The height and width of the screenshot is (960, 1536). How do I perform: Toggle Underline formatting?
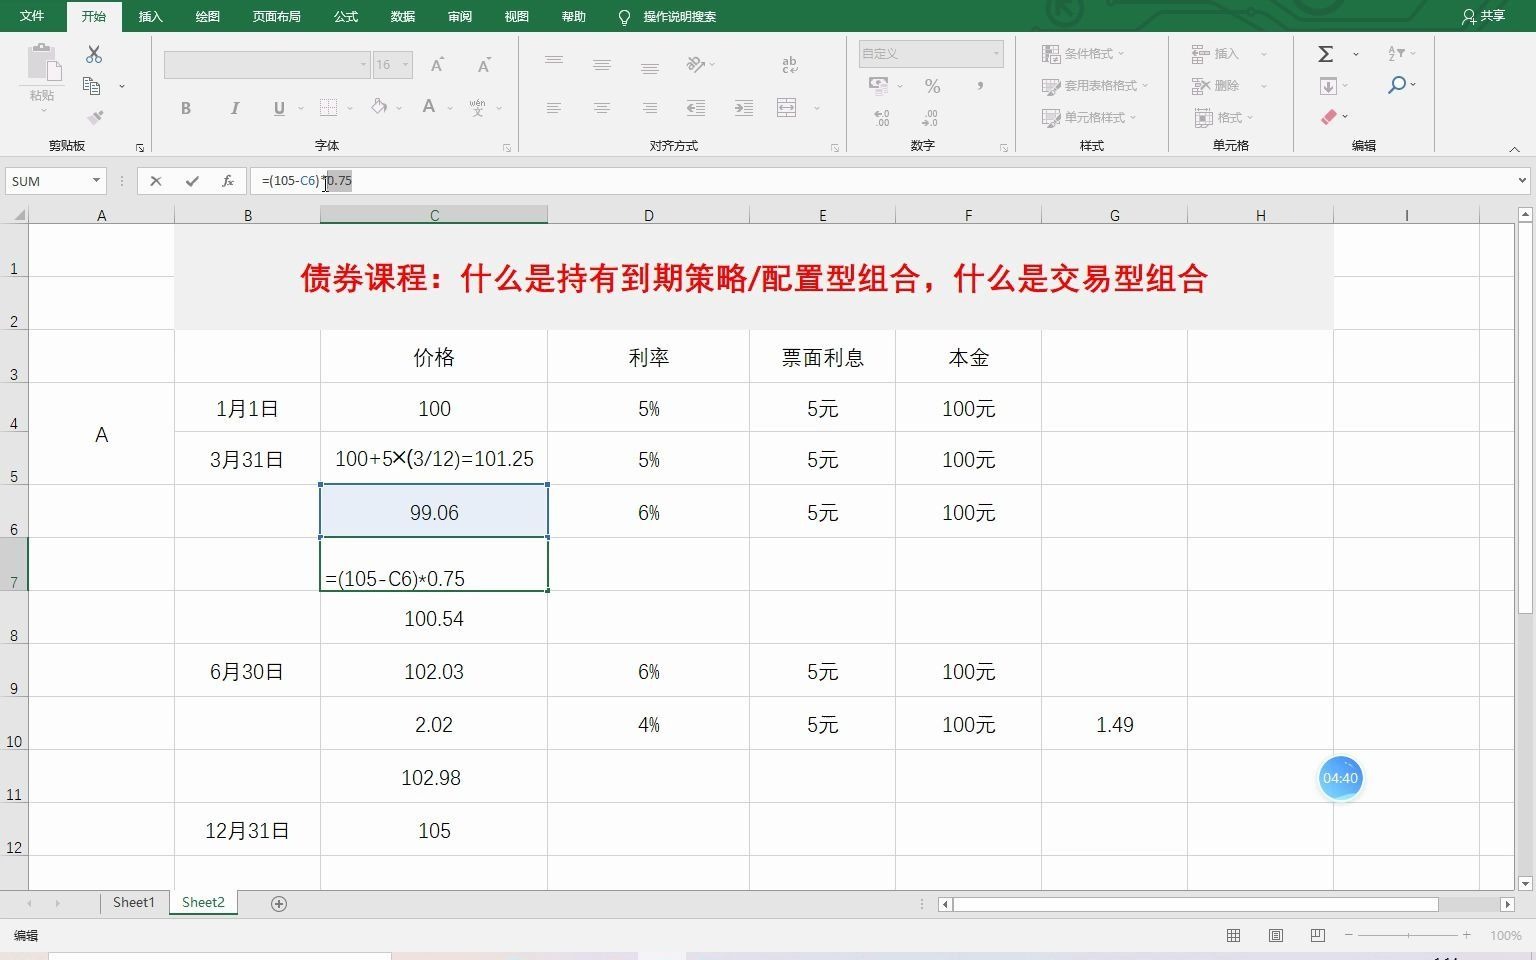pyautogui.click(x=279, y=108)
